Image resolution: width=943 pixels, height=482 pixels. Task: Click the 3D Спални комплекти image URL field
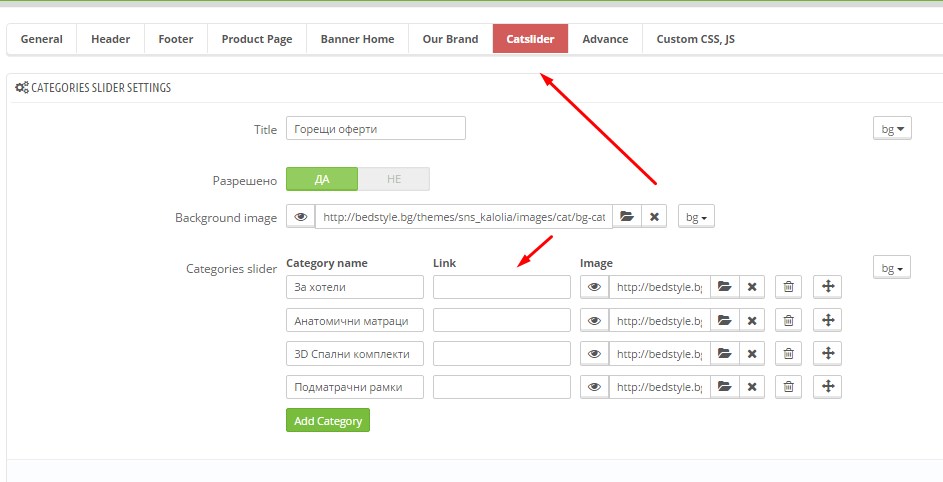(x=660, y=353)
